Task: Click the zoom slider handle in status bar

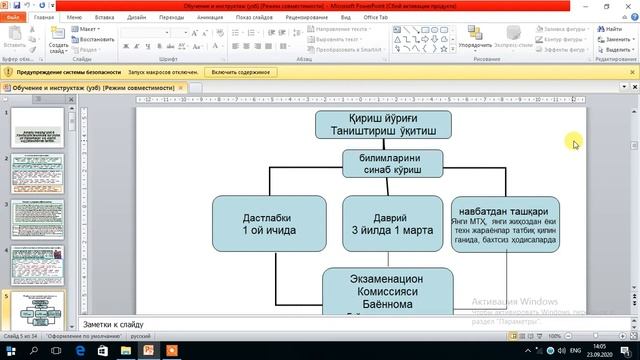Action: click(x=596, y=336)
